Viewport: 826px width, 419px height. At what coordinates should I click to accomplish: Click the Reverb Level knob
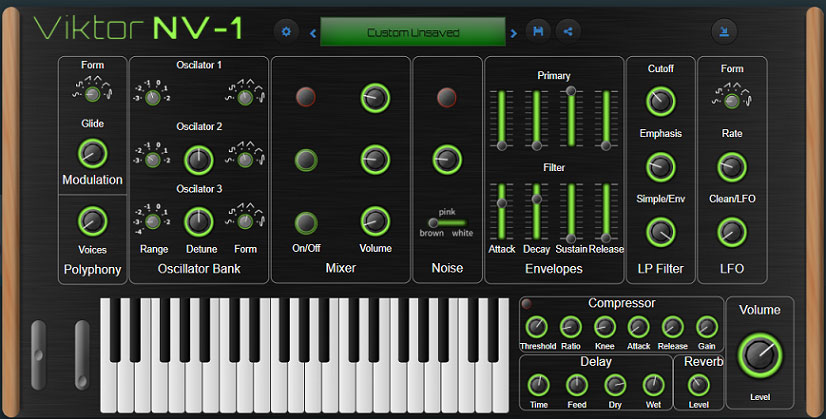699,385
